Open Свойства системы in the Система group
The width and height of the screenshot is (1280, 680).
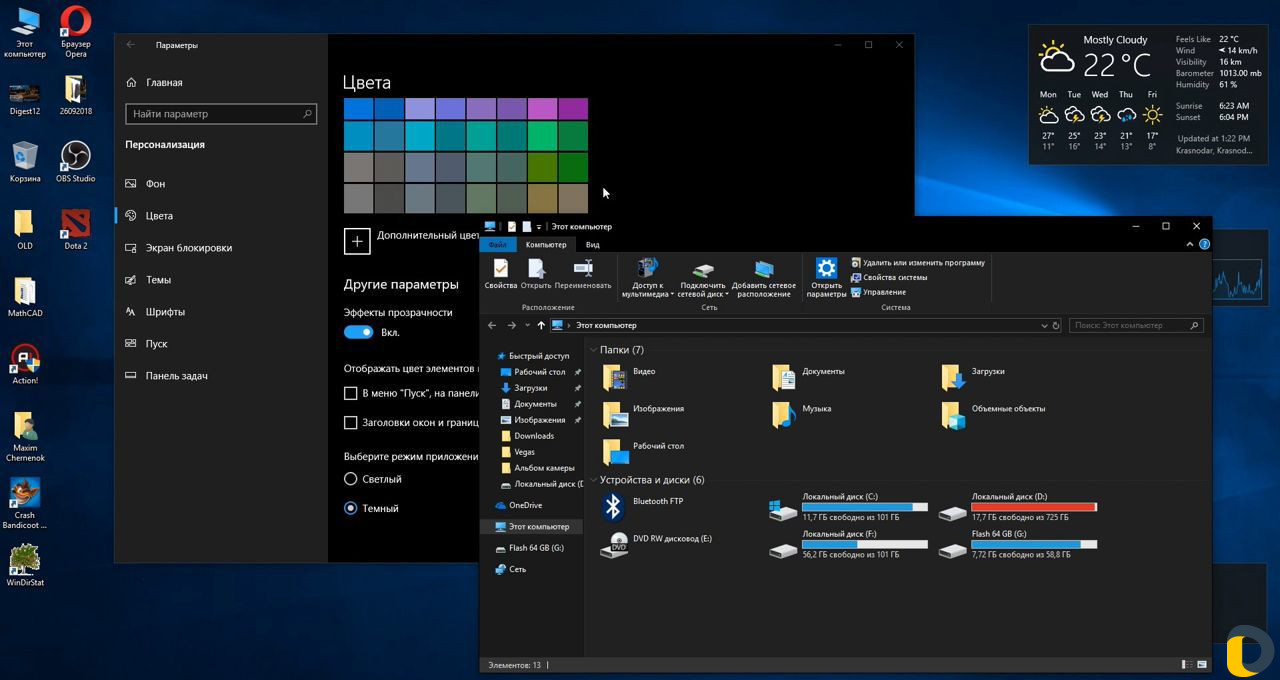895,277
